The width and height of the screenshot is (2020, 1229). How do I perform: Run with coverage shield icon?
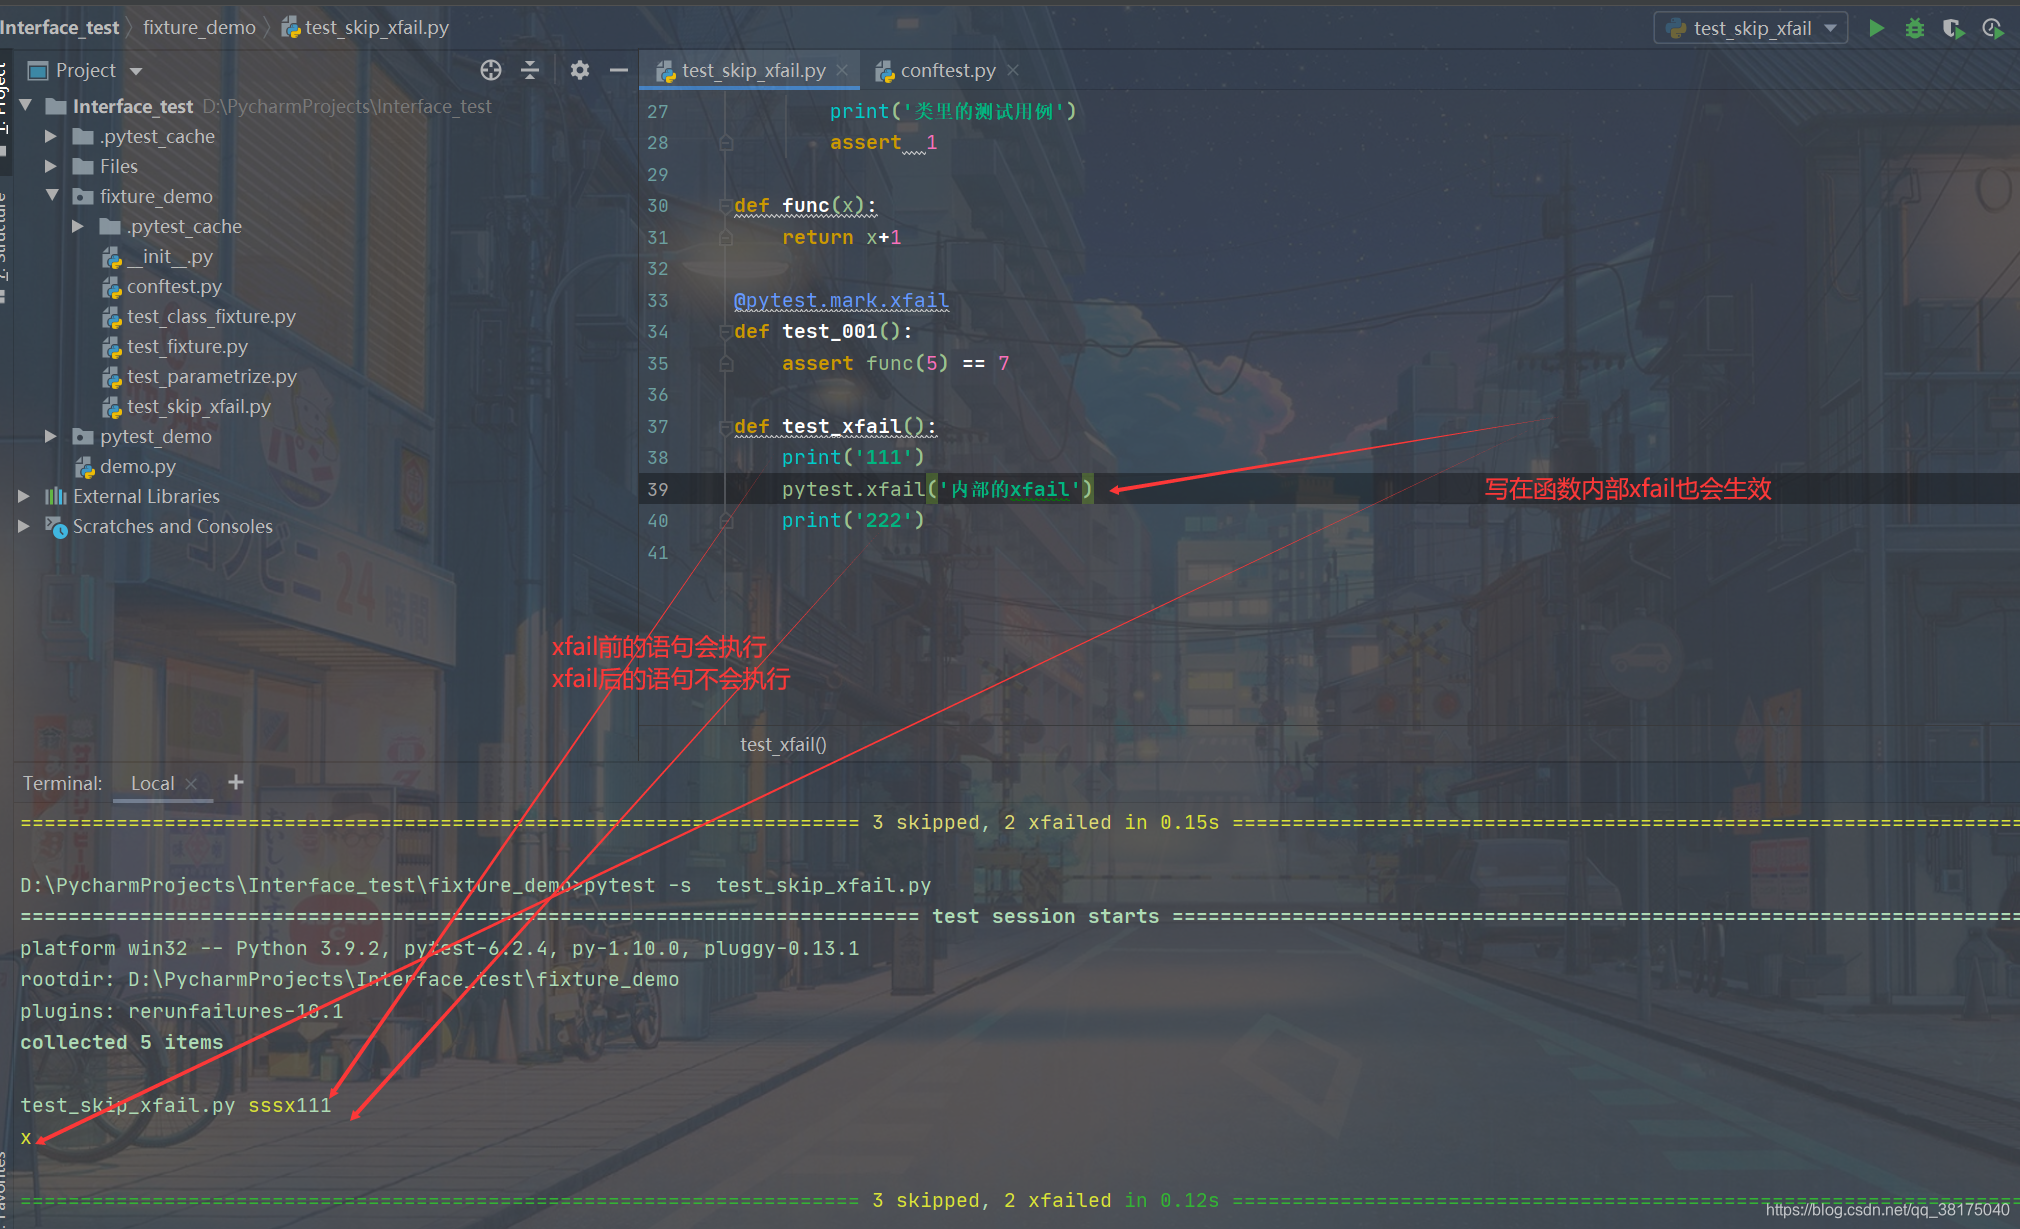click(x=1953, y=28)
